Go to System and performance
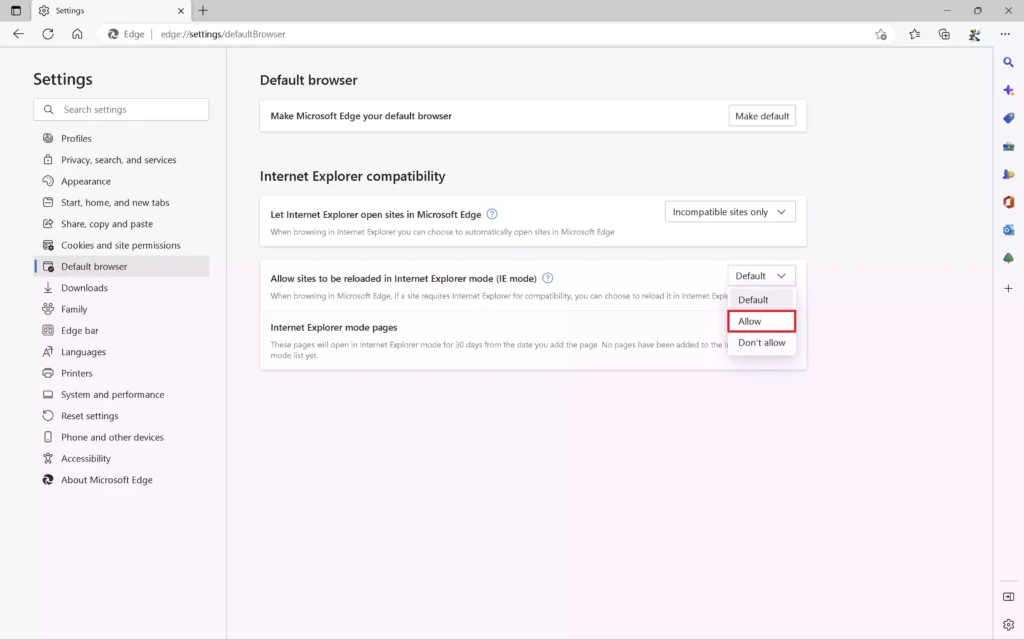Viewport: 1024px width, 640px height. [x=121, y=394]
